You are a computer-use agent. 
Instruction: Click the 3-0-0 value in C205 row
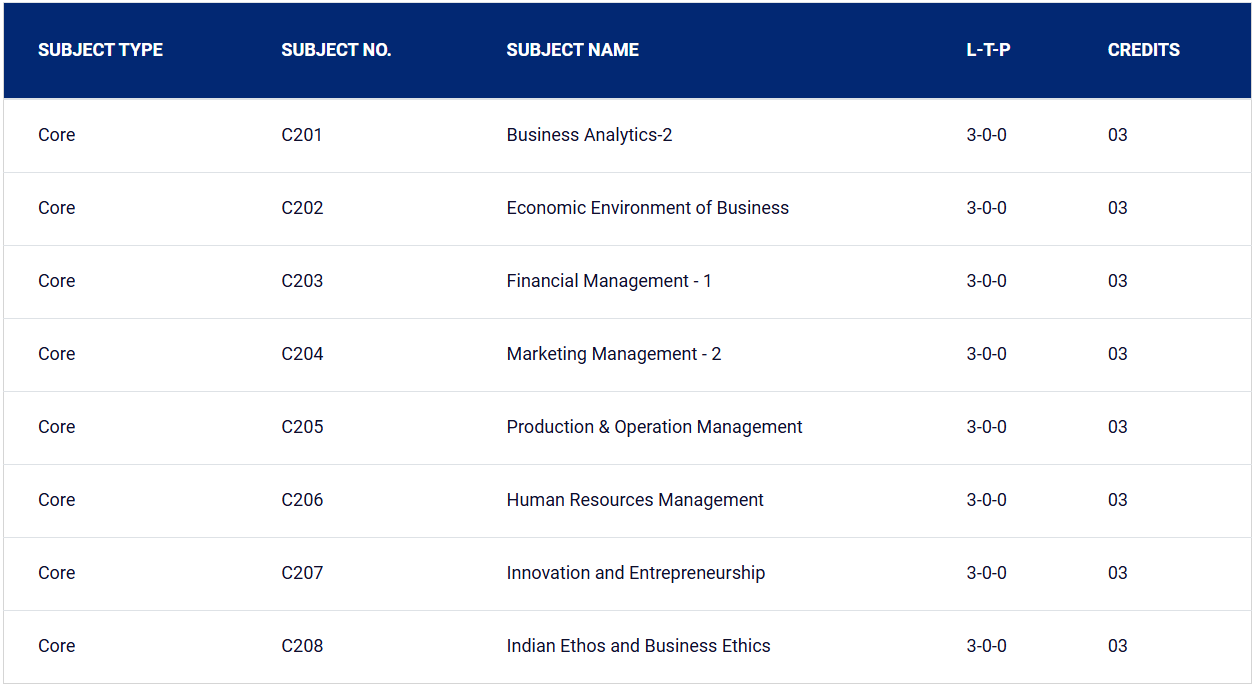click(986, 427)
